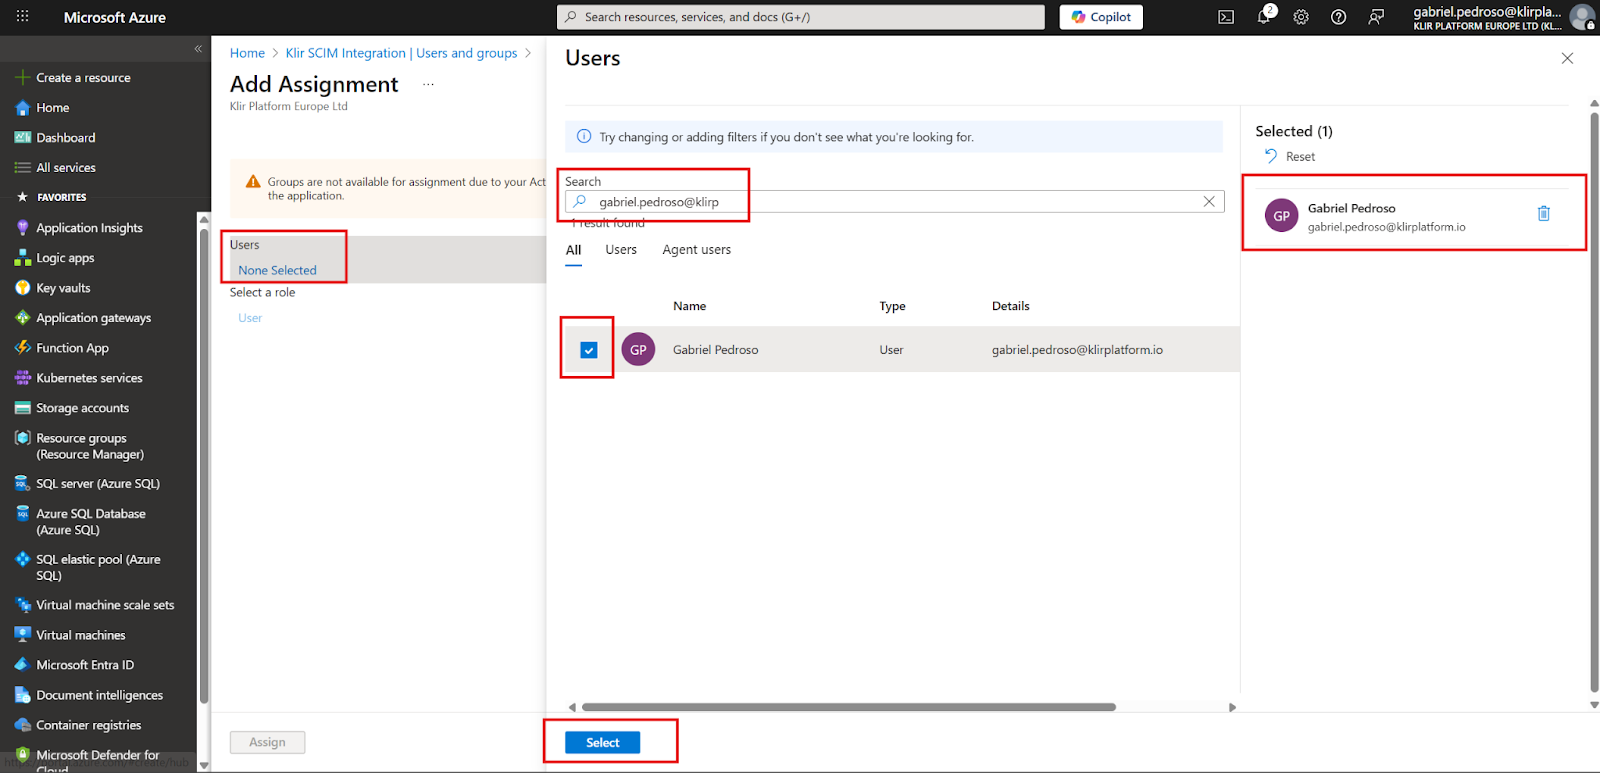Open Cloud Shell terminal icon
1600x773 pixels.
(x=1226, y=17)
